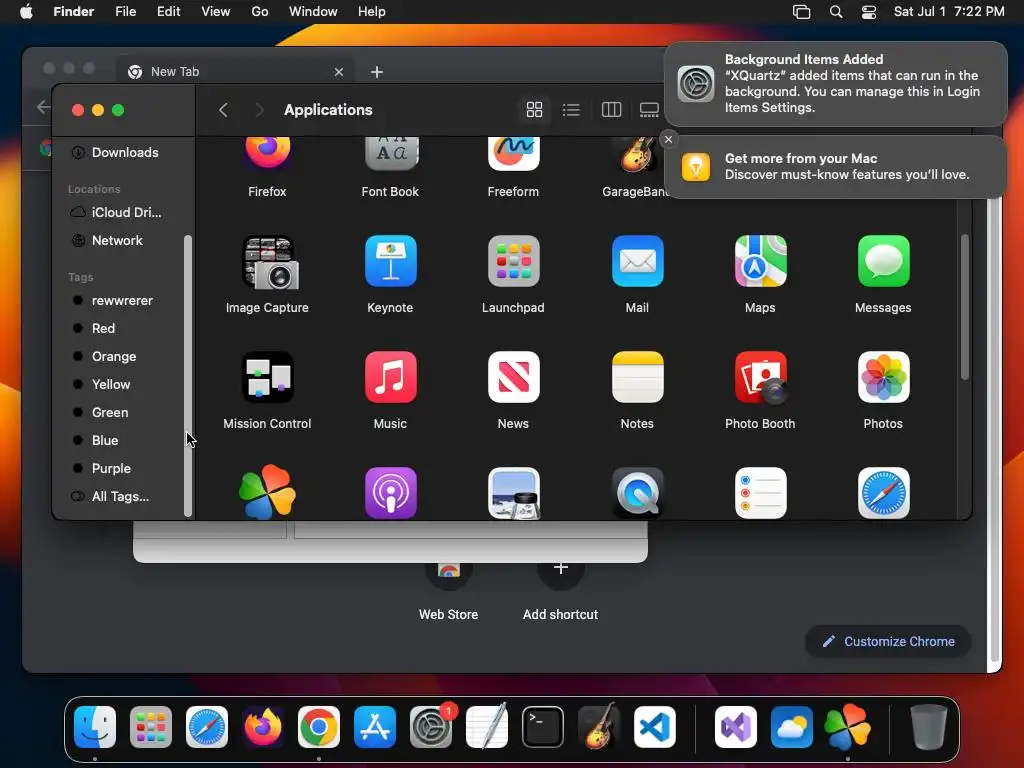Open the Window menu
Viewport: 1024px width, 768px height.
tap(313, 12)
